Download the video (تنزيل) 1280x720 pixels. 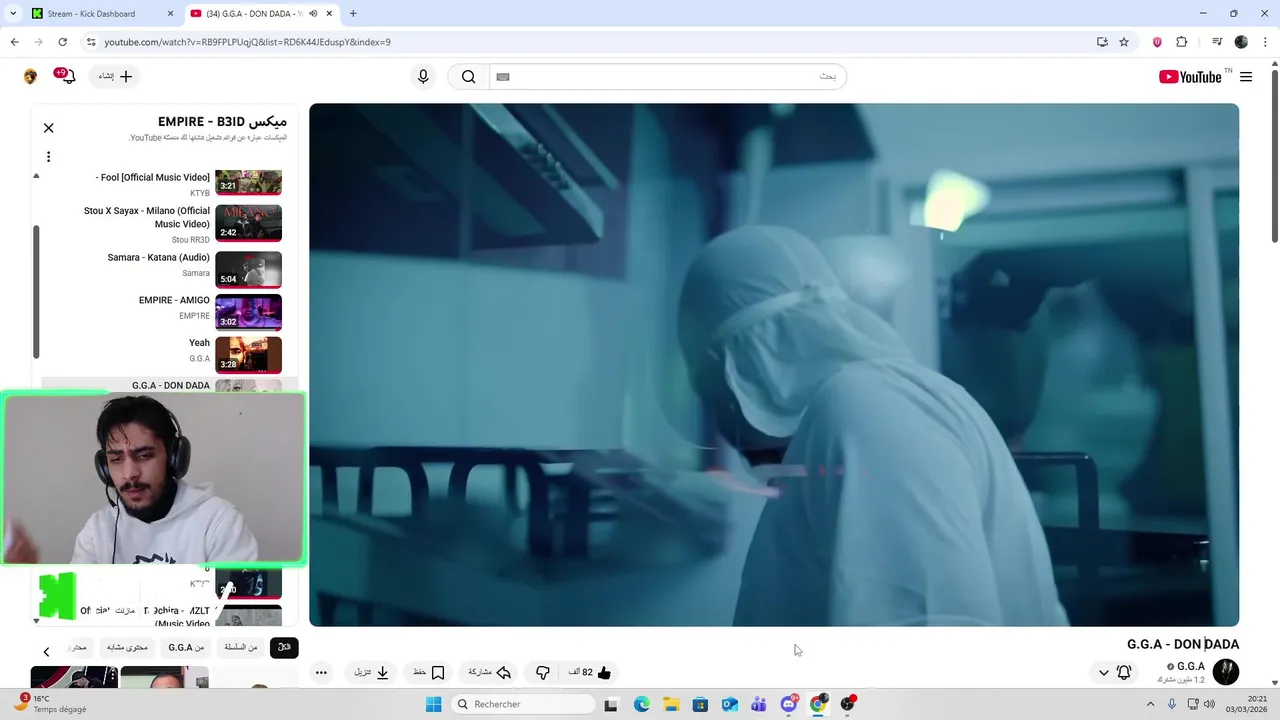point(371,673)
